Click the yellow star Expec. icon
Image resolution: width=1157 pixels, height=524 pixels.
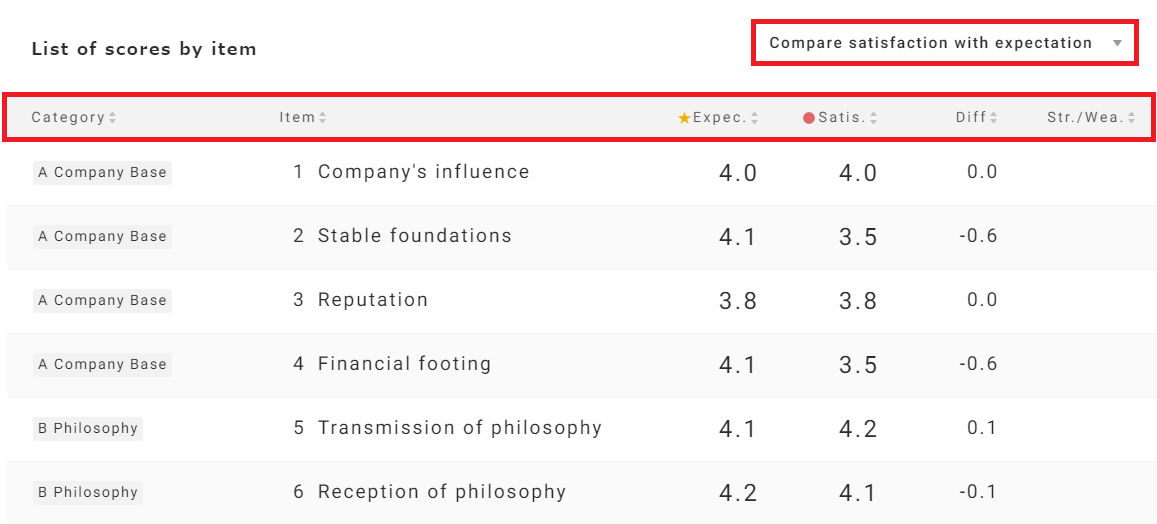click(684, 118)
